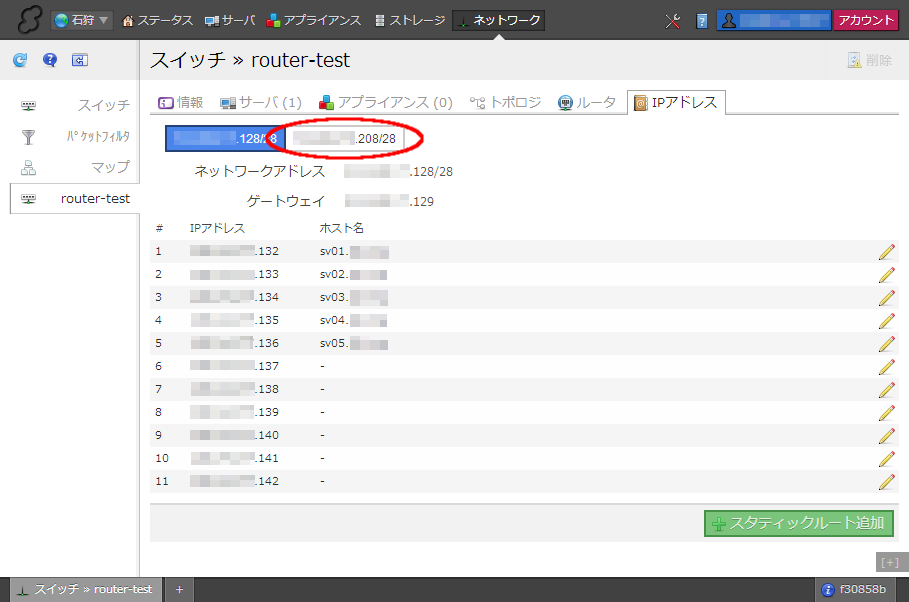Click the info icon beside f30858b
This screenshot has height=602, width=909.
827,590
